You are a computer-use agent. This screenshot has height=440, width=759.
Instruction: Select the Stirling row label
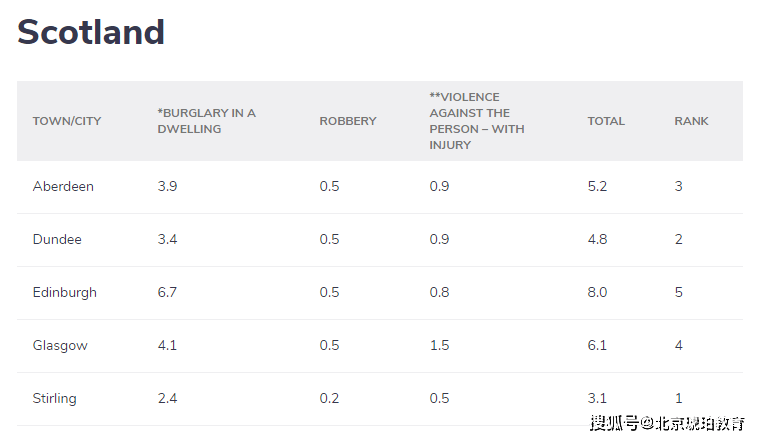point(55,399)
